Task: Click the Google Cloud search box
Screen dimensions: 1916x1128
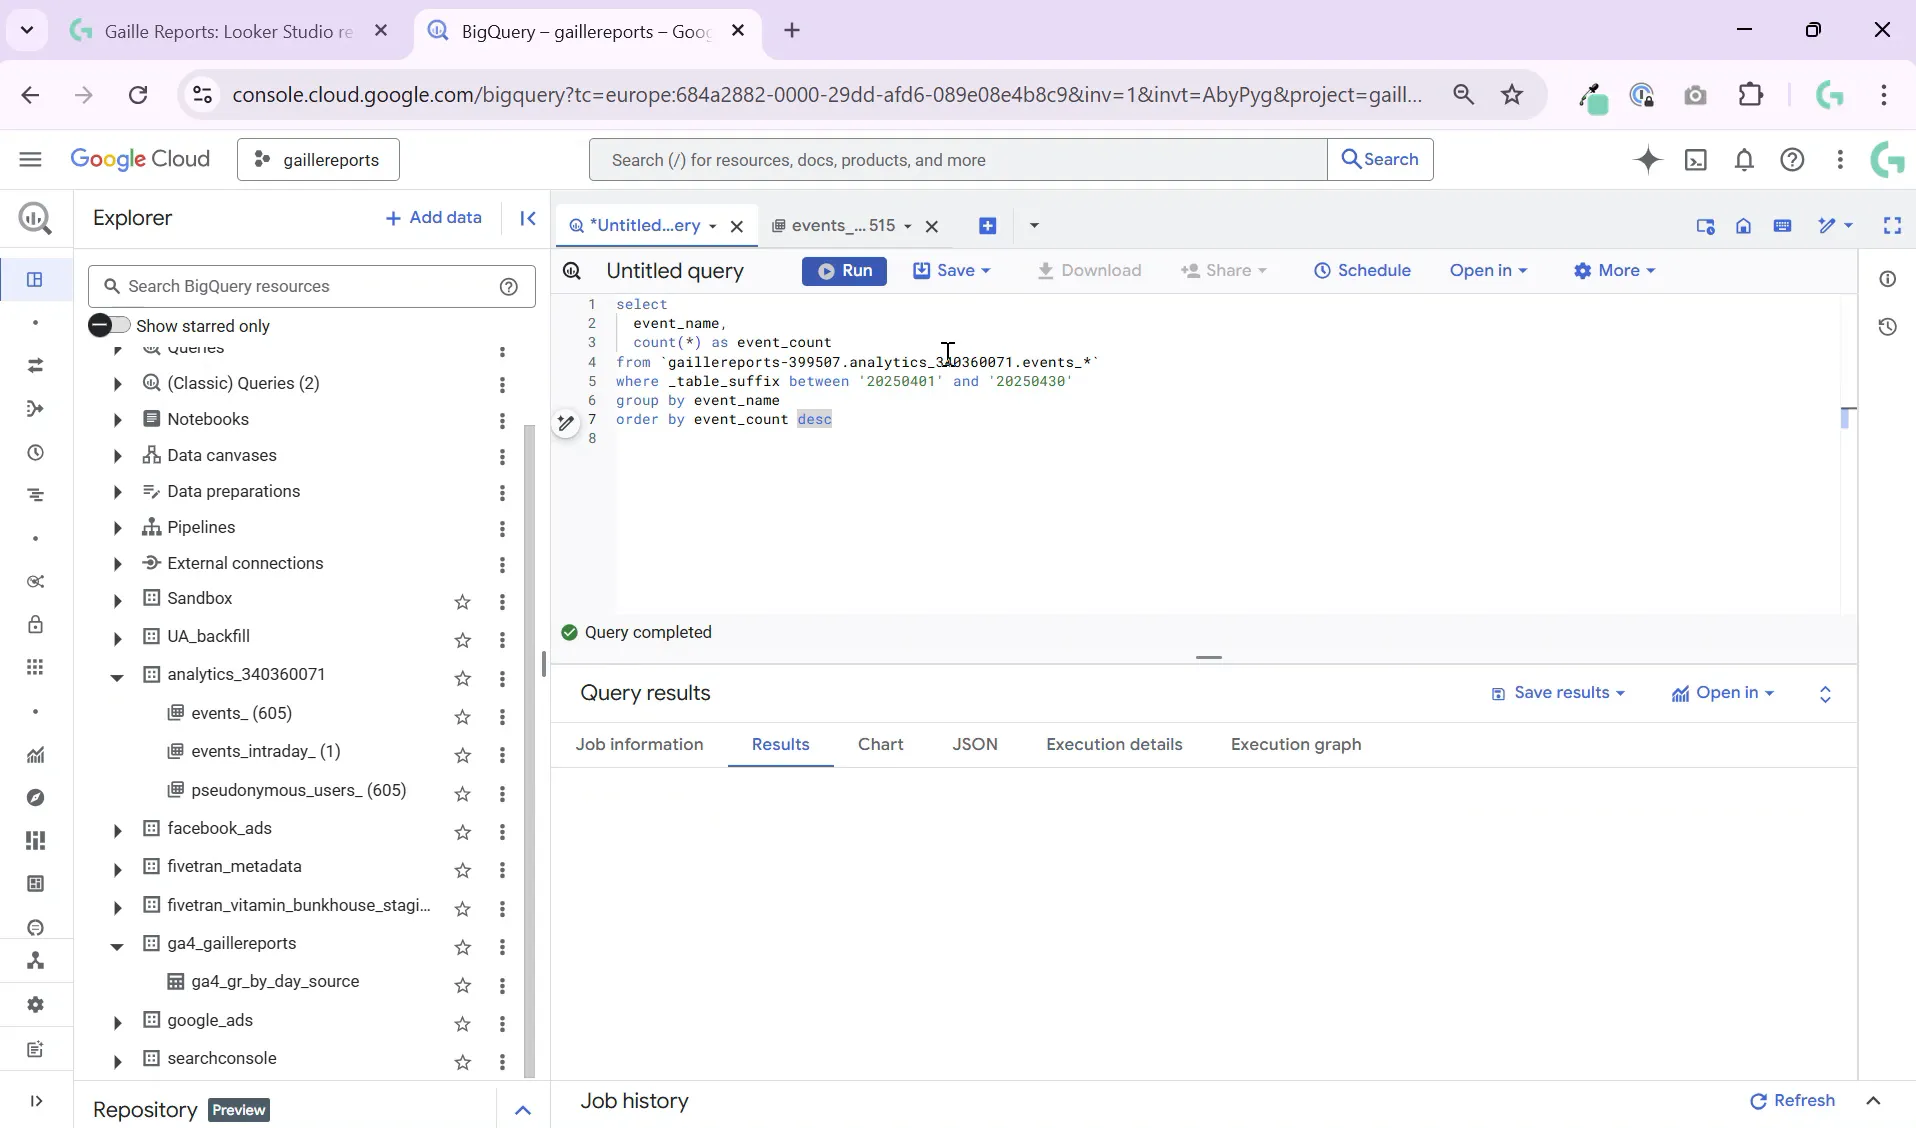Action: click(958, 160)
